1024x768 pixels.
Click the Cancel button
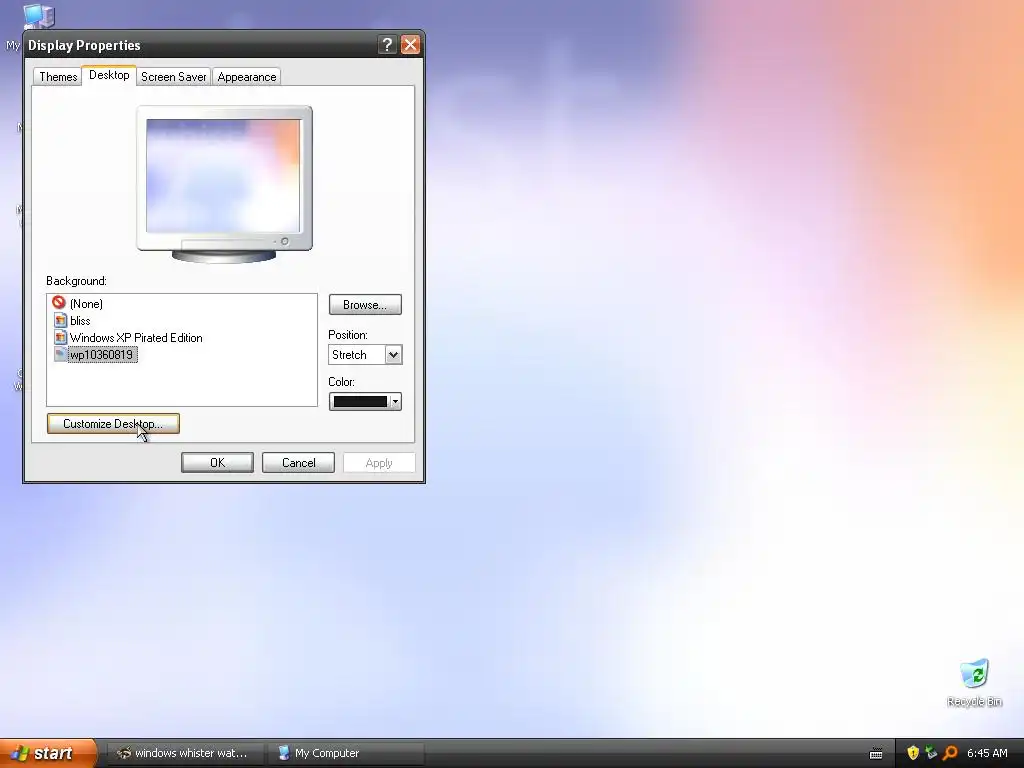click(298, 462)
